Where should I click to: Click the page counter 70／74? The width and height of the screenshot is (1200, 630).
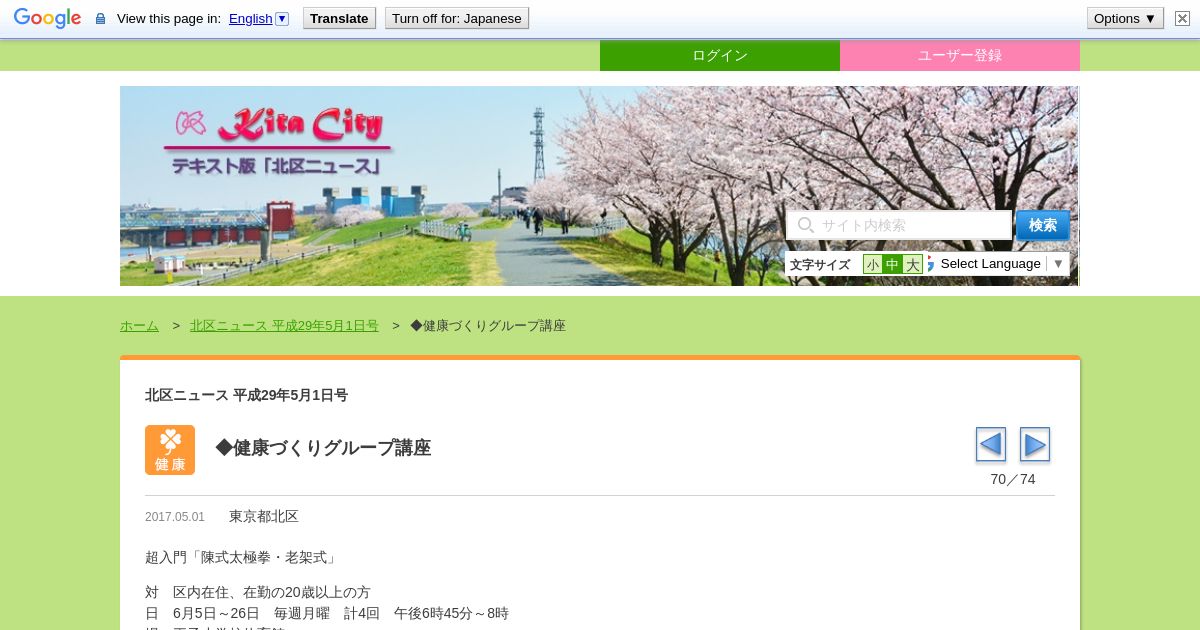1013,479
